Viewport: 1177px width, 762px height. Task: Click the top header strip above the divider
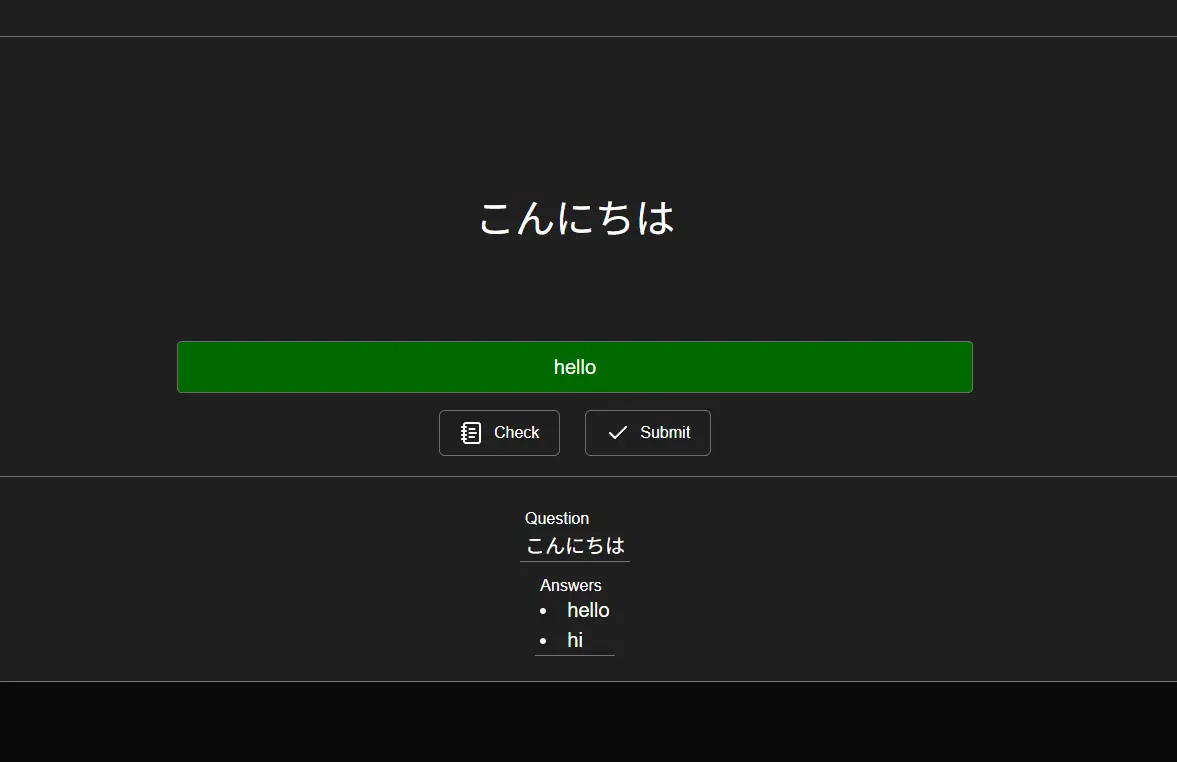tap(588, 17)
